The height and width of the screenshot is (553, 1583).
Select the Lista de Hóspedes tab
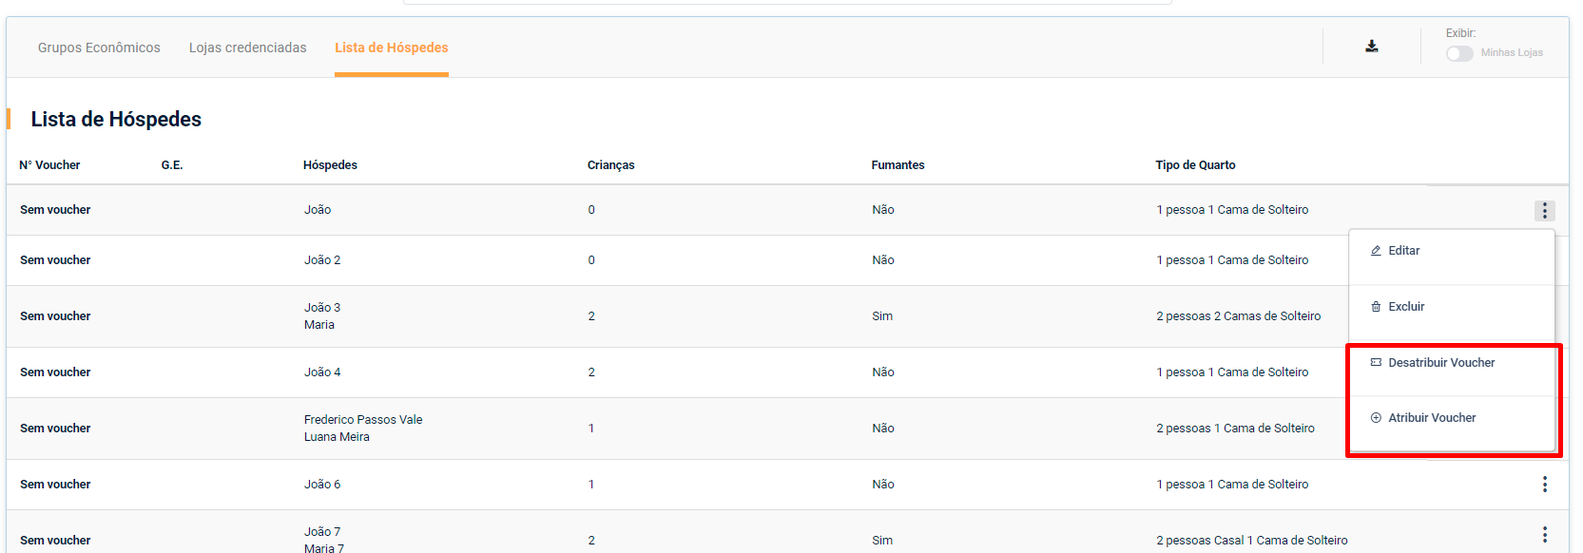click(391, 48)
